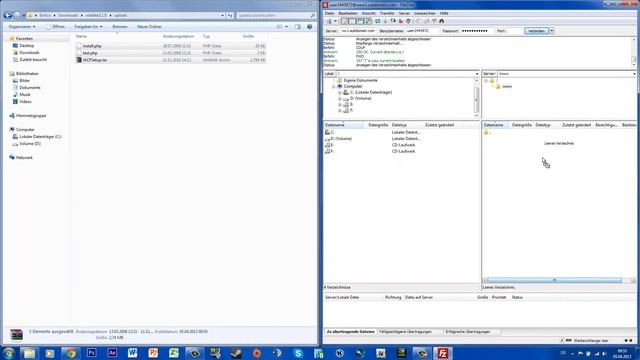Toggle local directory tree display in FileZilla
This screenshot has width=640, height=360.
click(353, 21)
